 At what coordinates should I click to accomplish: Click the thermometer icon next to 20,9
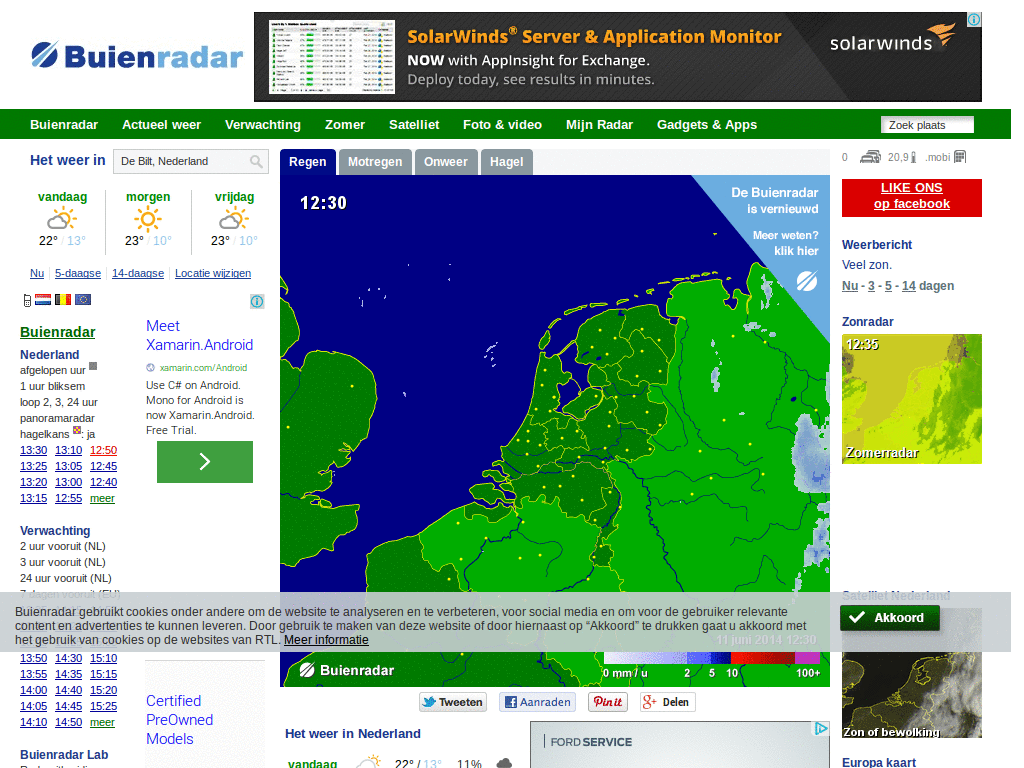tap(913, 157)
